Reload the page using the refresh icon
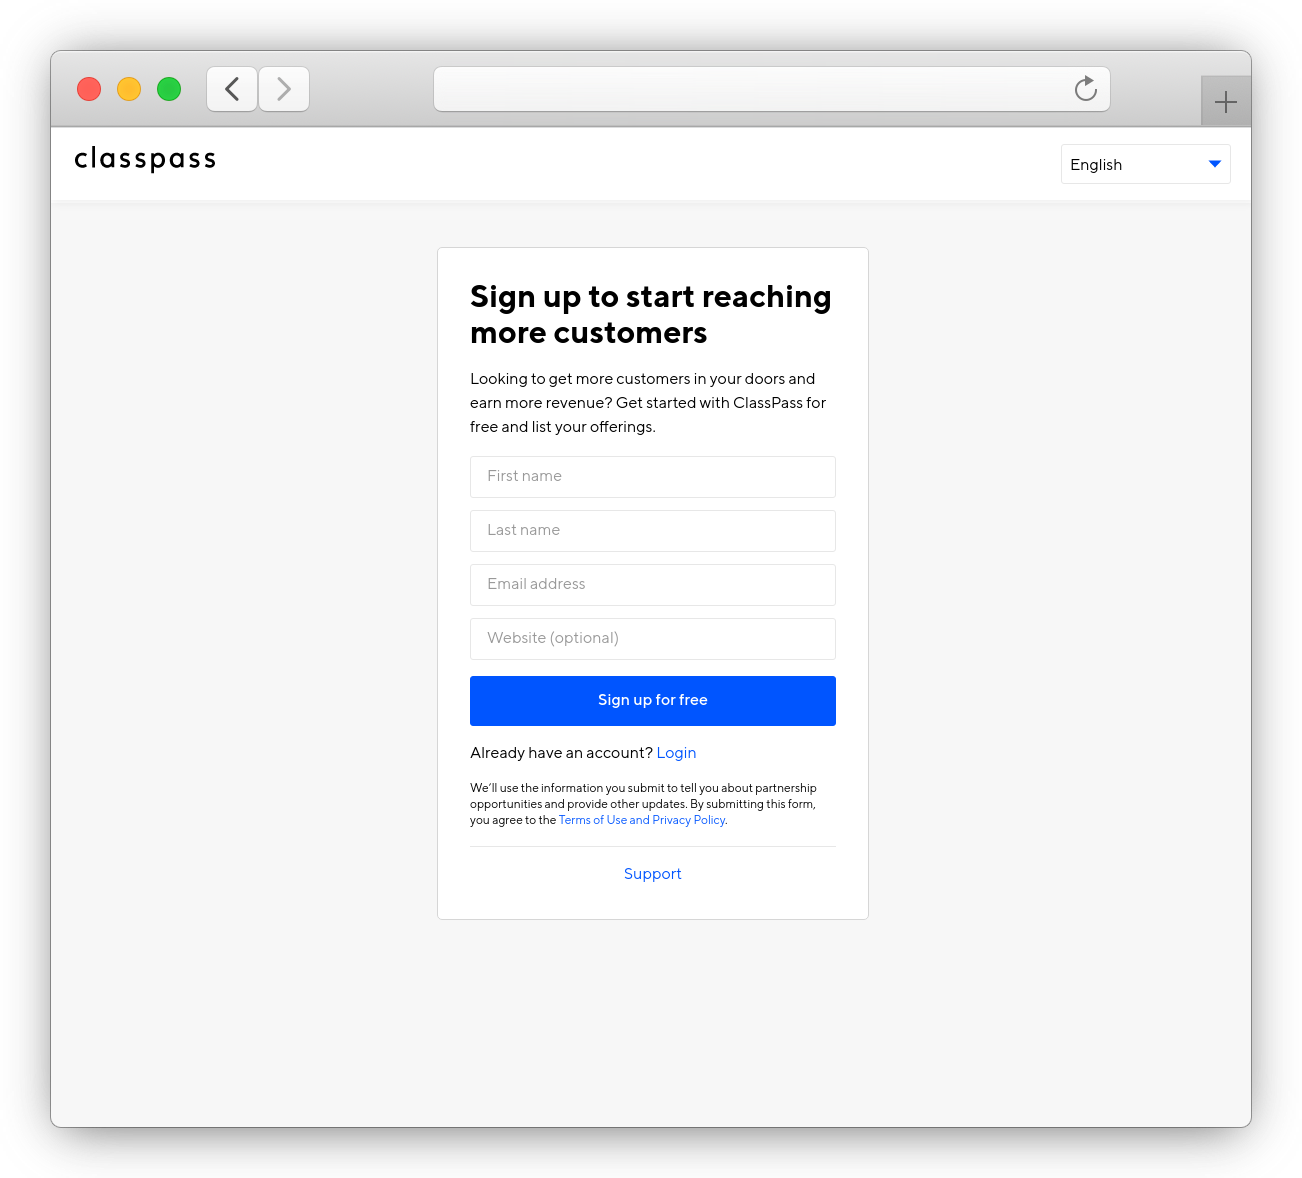This screenshot has height=1178, width=1302. coord(1085,89)
